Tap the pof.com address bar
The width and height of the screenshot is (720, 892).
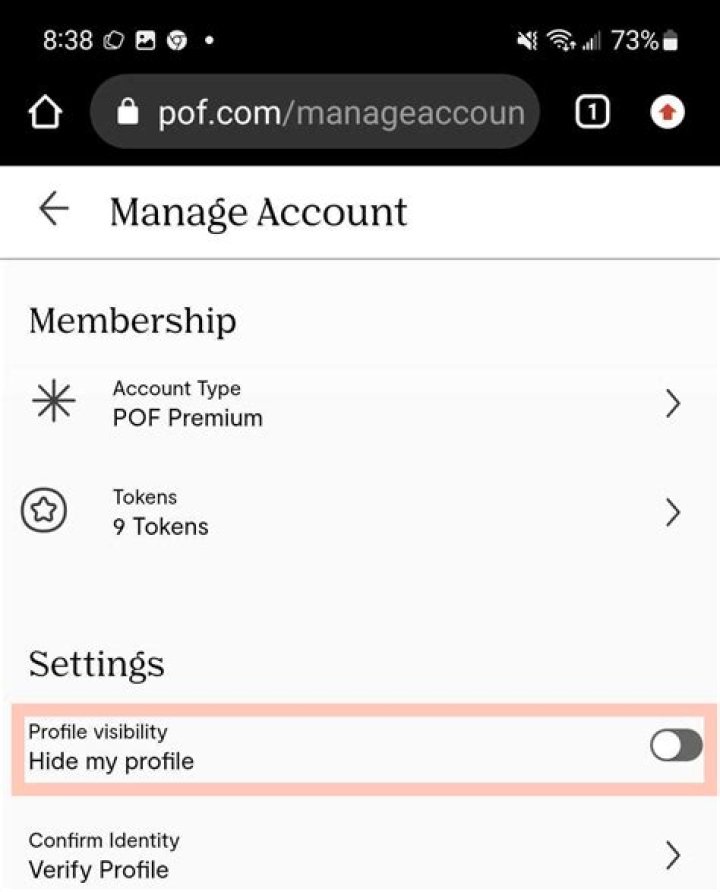pos(338,113)
